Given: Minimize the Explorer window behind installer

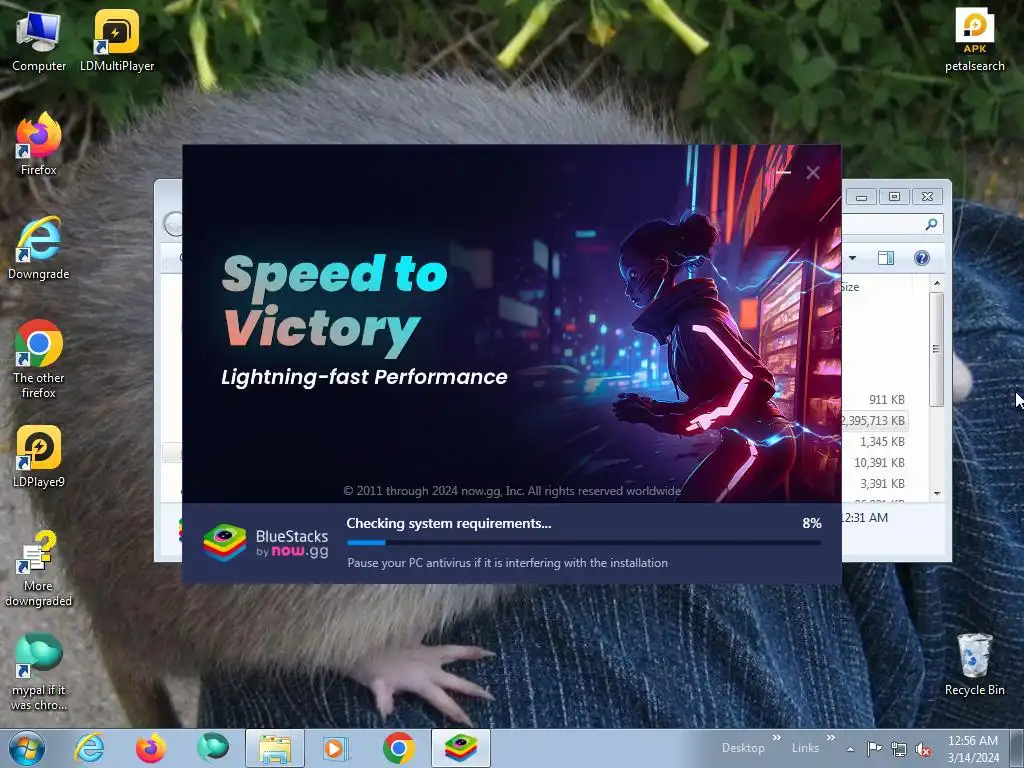Looking at the screenshot, I should tap(861, 197).
